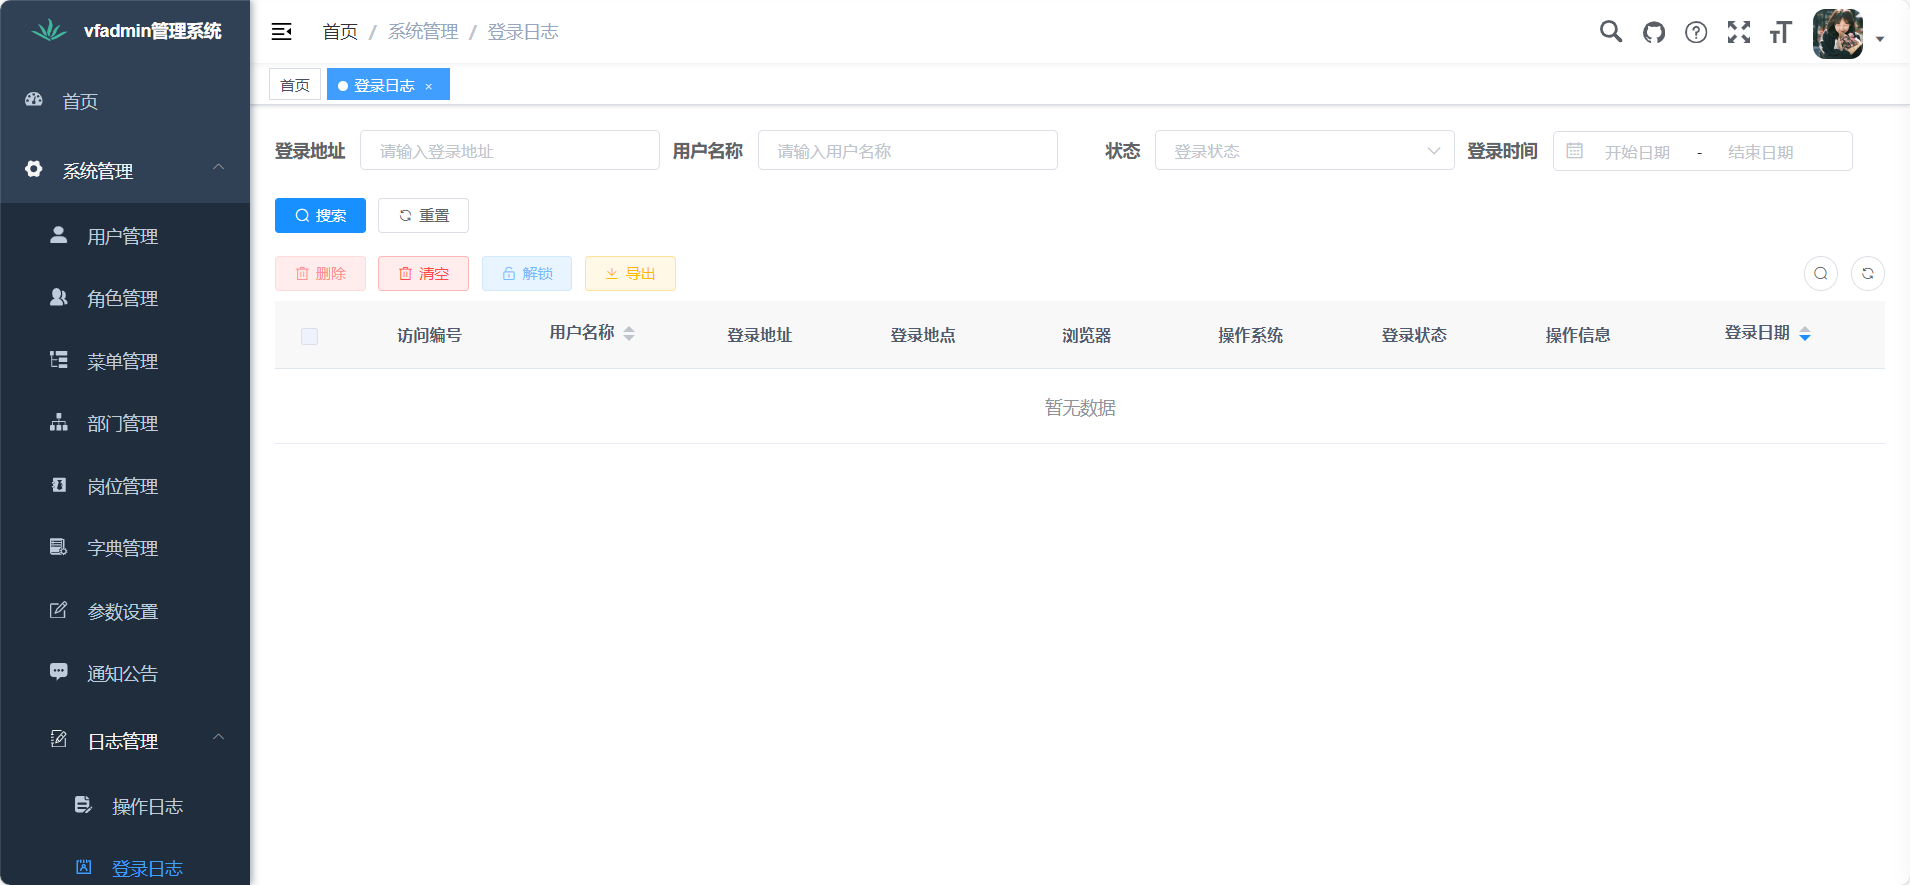
Task: Open 部门管理 in the sidebar
Action: pyautogui.click(x=125, y=423)
